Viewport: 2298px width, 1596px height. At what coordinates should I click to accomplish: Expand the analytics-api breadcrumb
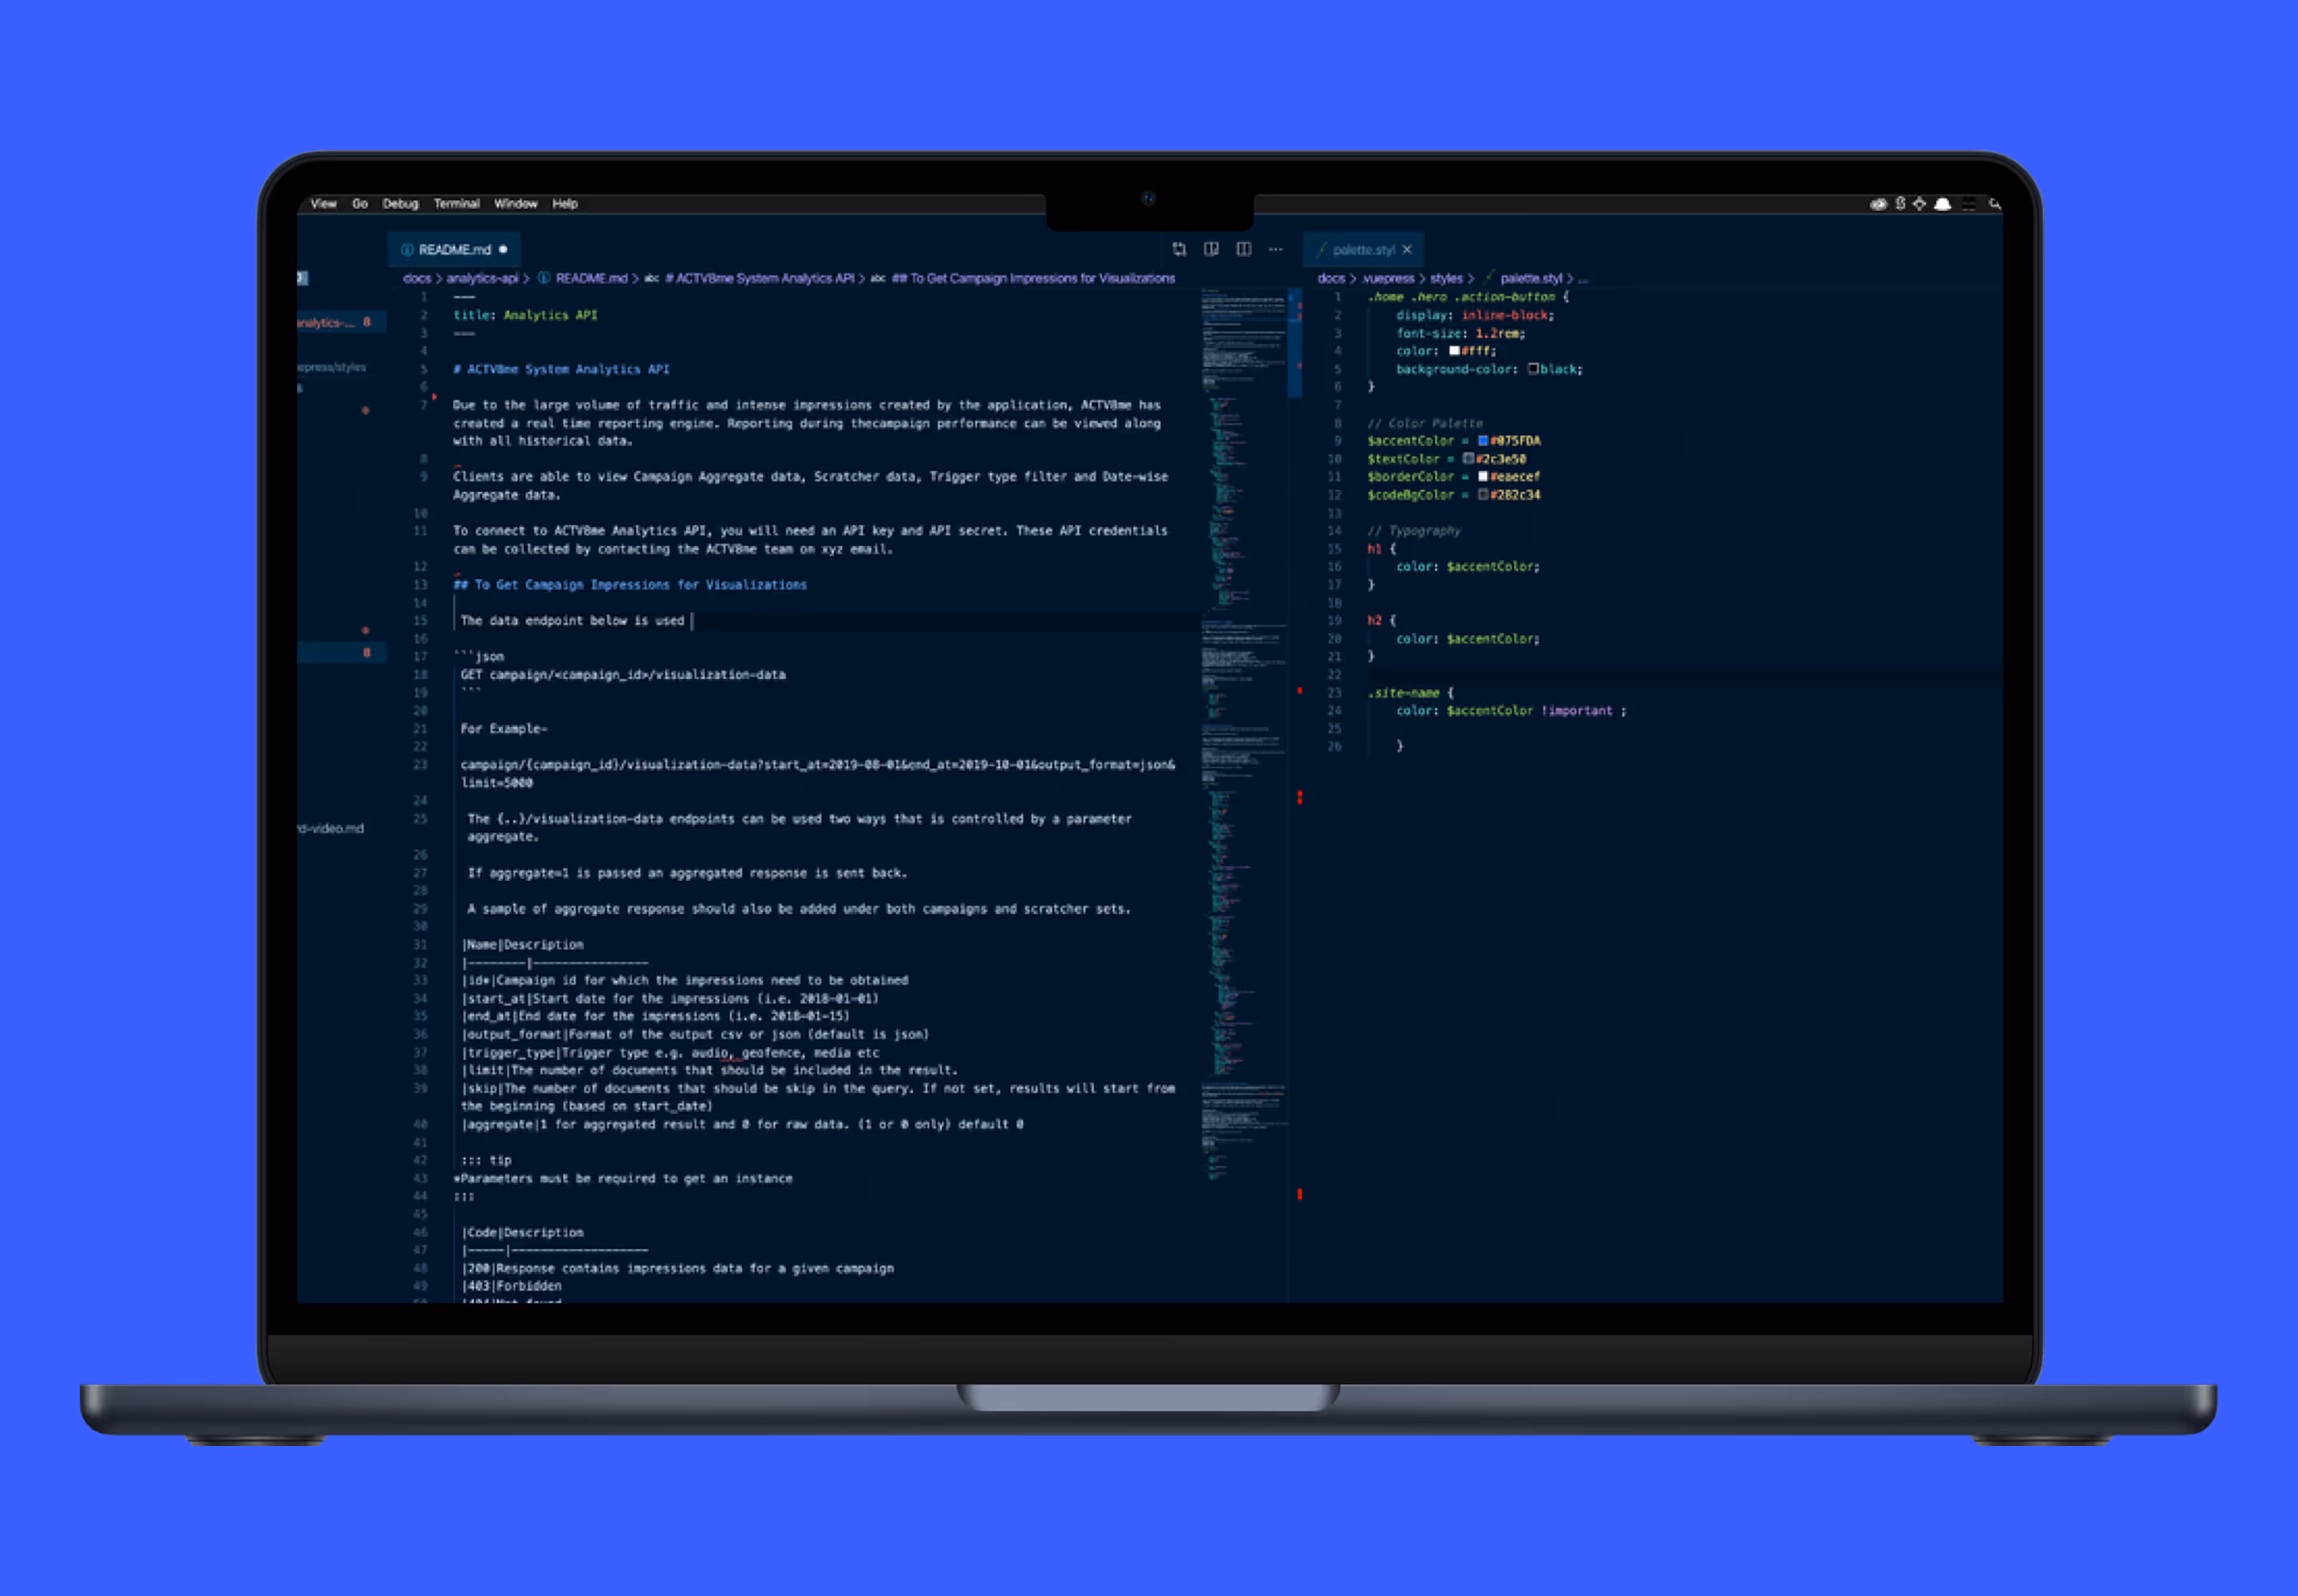tap(482, 279)
